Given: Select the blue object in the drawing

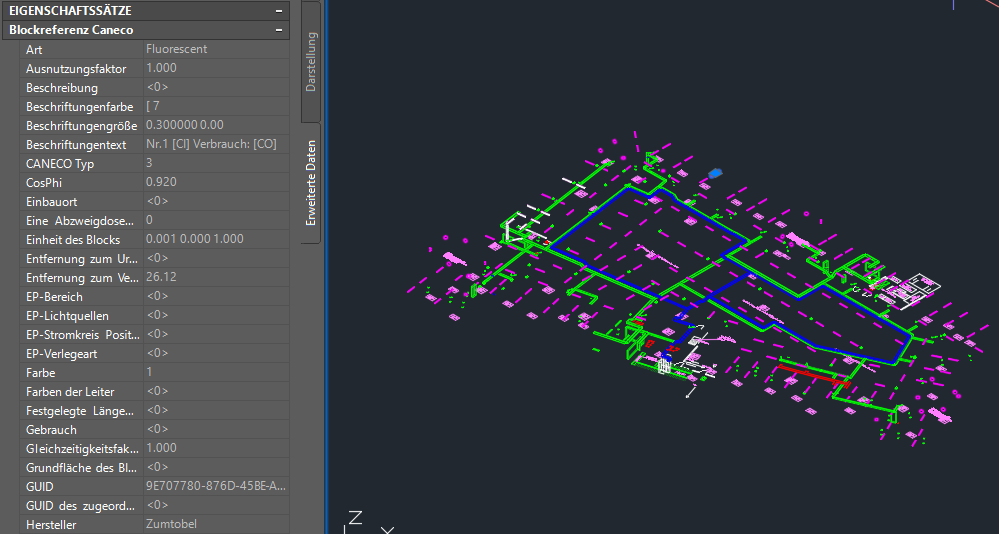Looking at the screenshot, I should 713,173.
